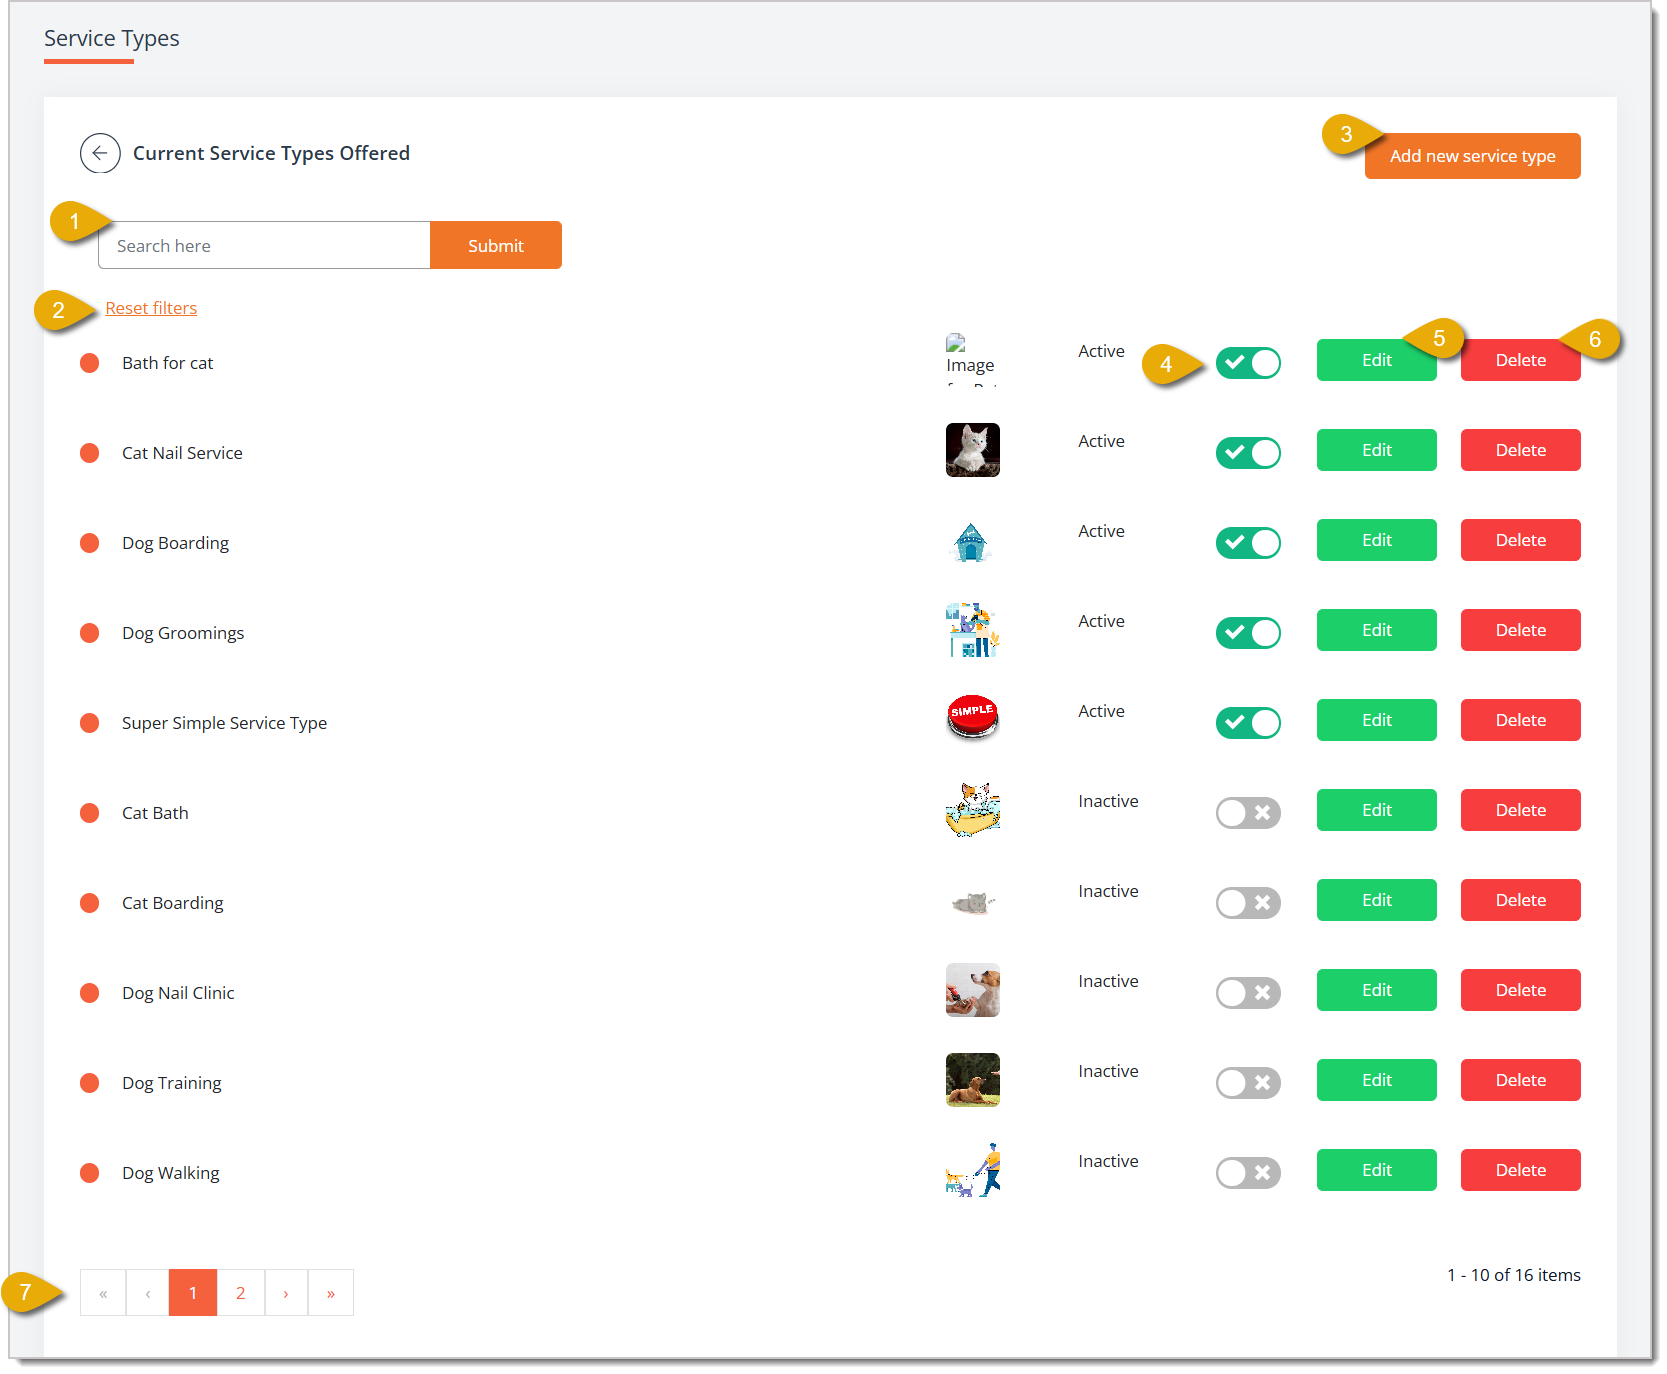Image resolution: width=1667 pixels, height=1374 pixels.
Task: Edit the Cat Boarding service
Action: (1376, 900)
